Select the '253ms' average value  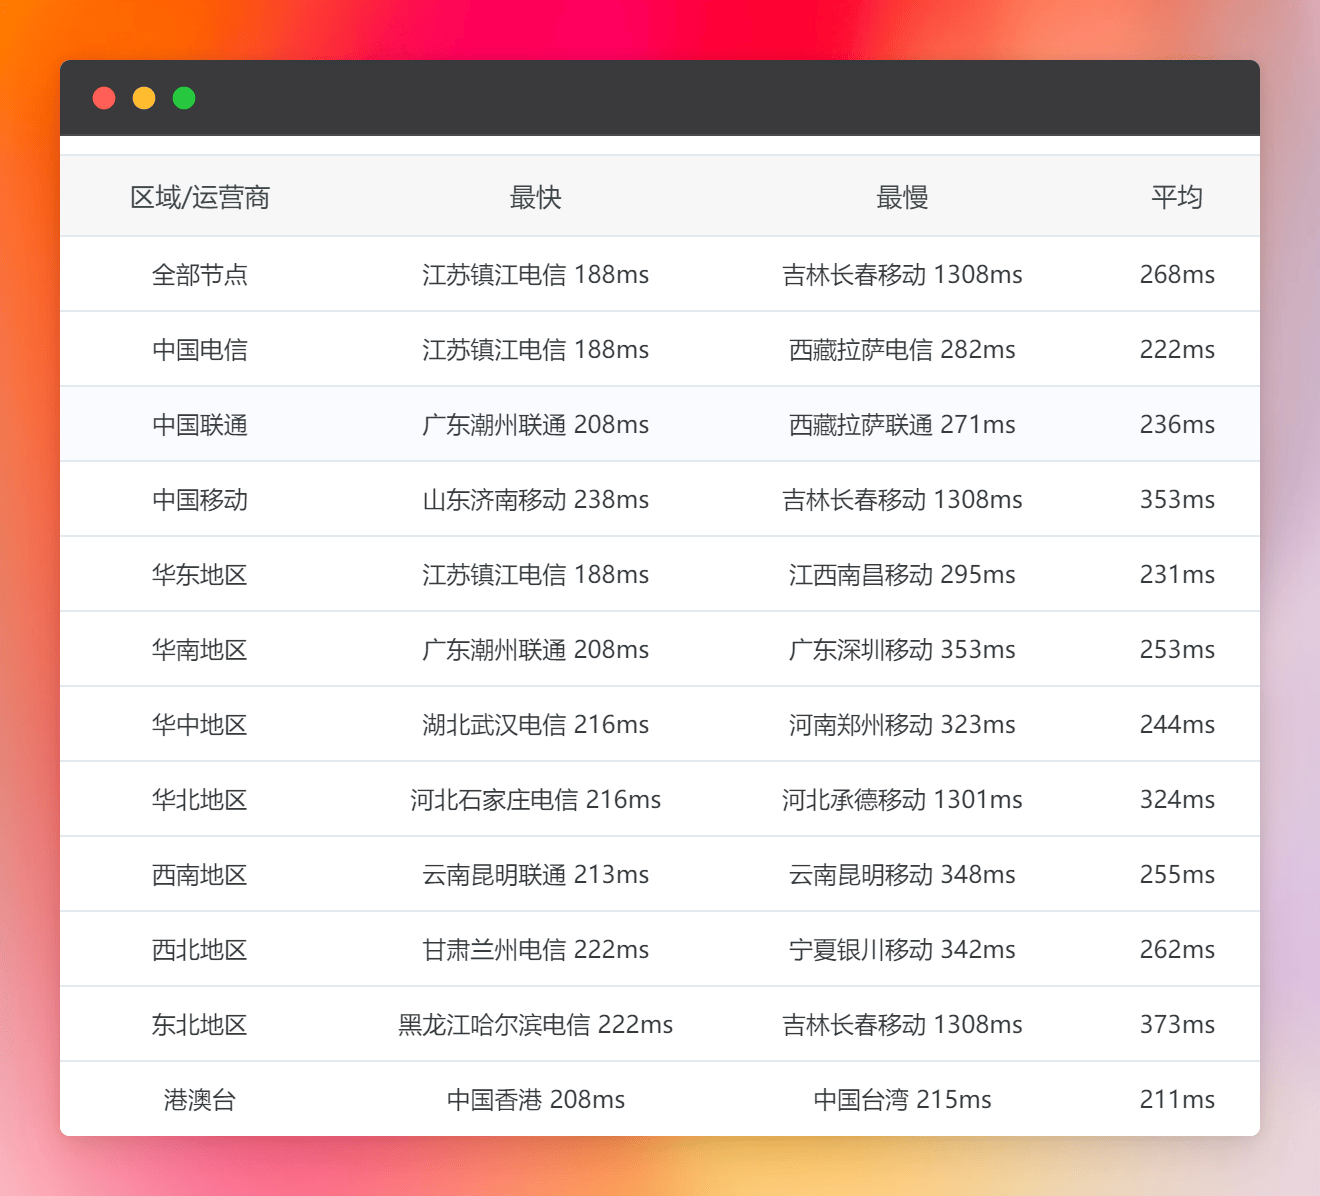coord(1177,649)
